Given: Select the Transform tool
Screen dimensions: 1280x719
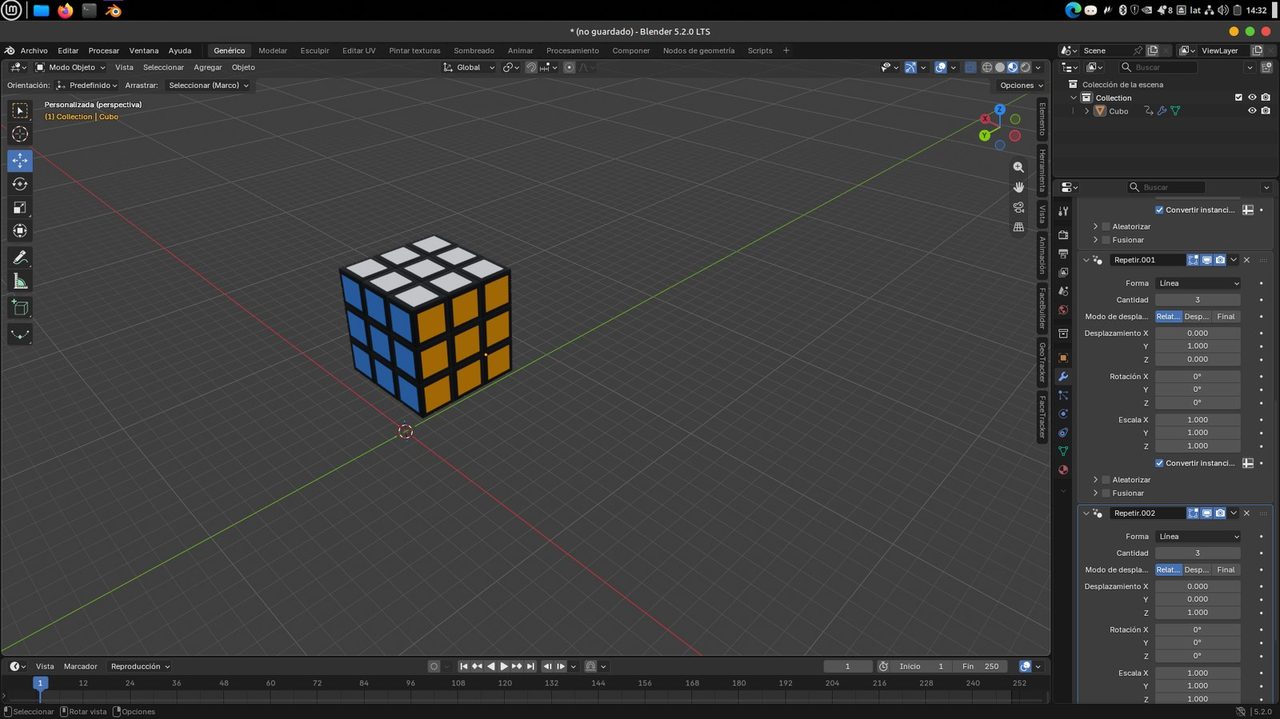Looking at the screenshot, I should 20,231.
